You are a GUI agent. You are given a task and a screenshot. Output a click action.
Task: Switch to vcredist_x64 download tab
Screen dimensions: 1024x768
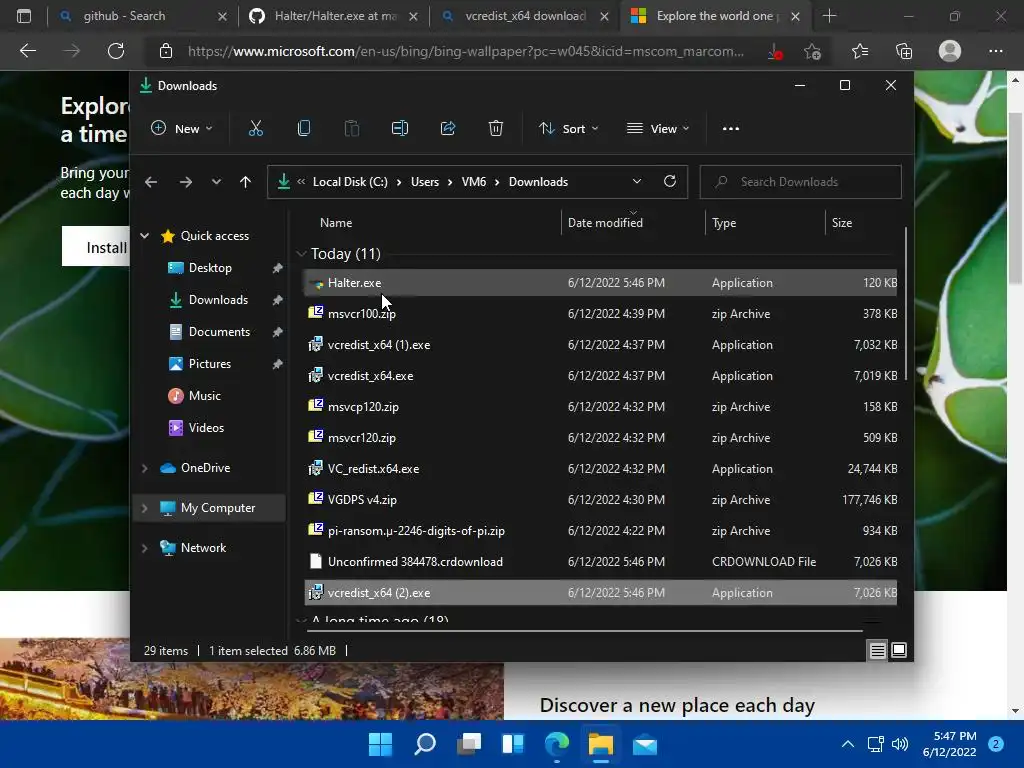[525, 16]
